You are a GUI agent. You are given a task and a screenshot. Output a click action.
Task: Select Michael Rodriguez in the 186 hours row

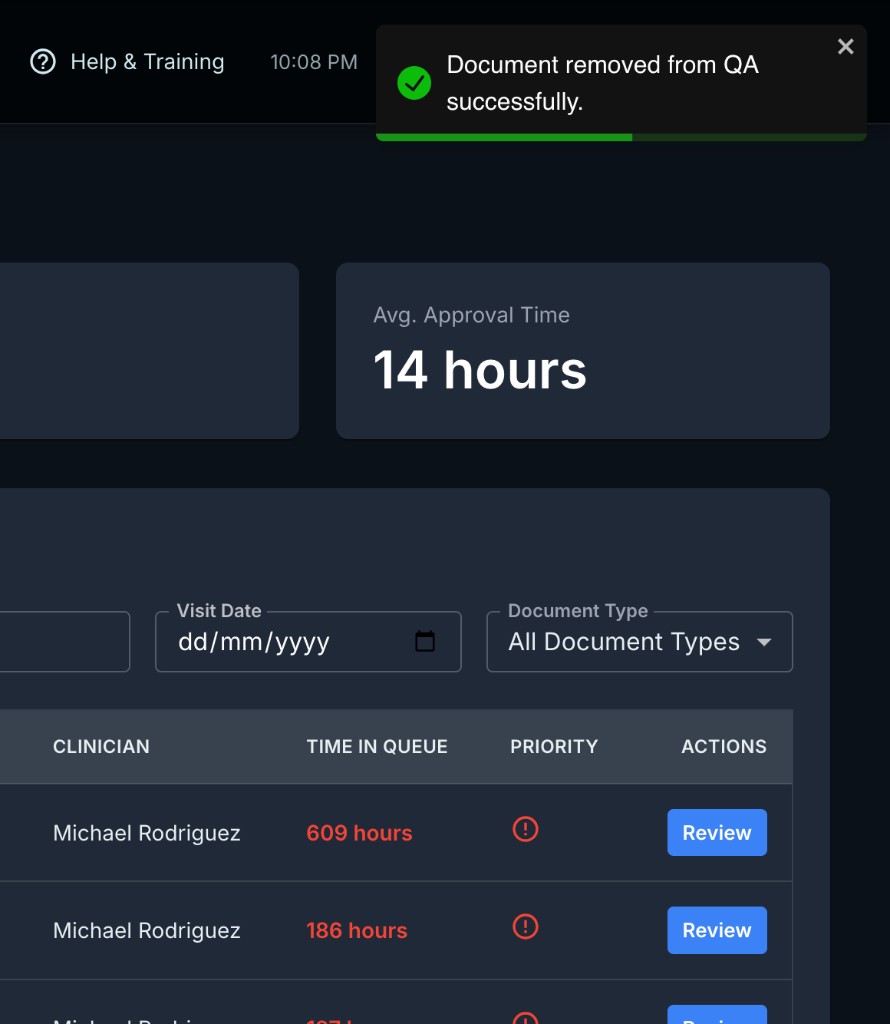tap(146, 931)
